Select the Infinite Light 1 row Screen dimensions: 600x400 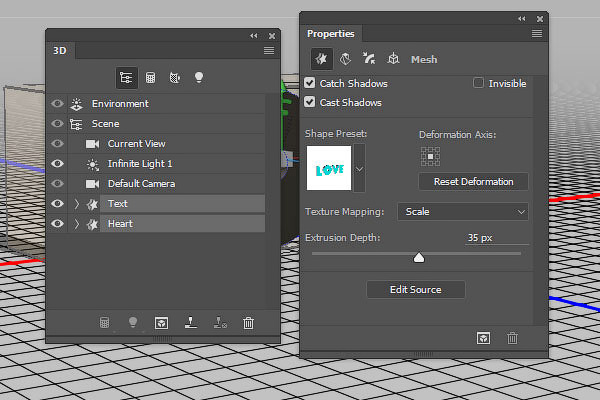point(157,163)
